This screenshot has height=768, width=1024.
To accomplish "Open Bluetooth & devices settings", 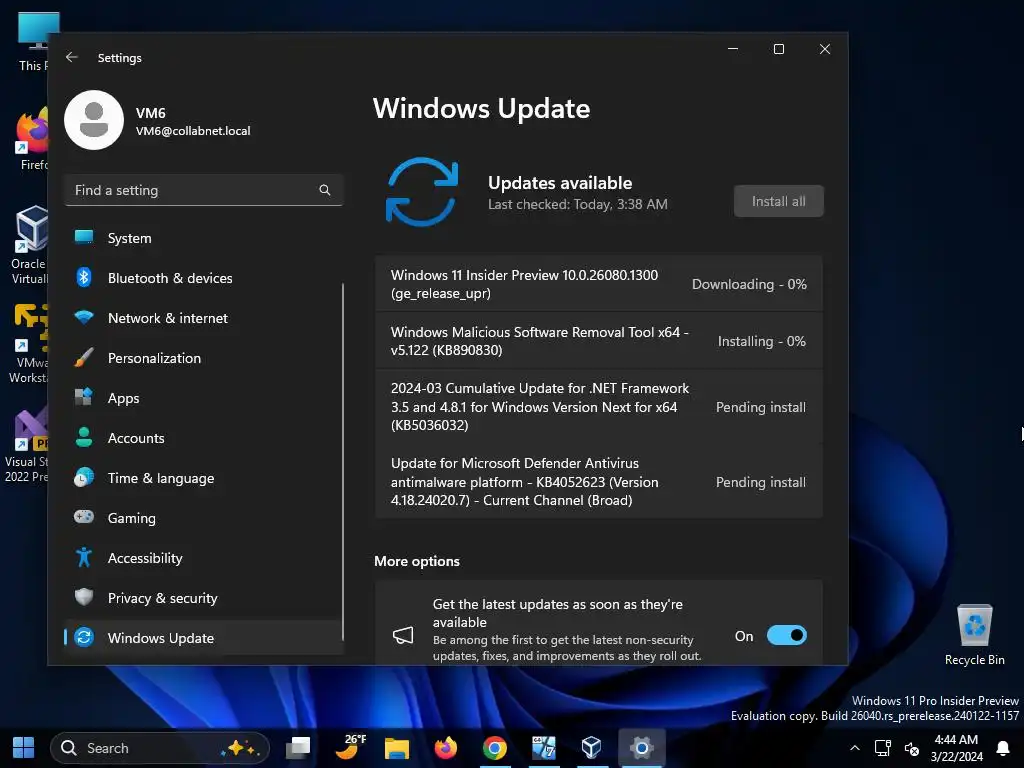I will pos(204,278).
